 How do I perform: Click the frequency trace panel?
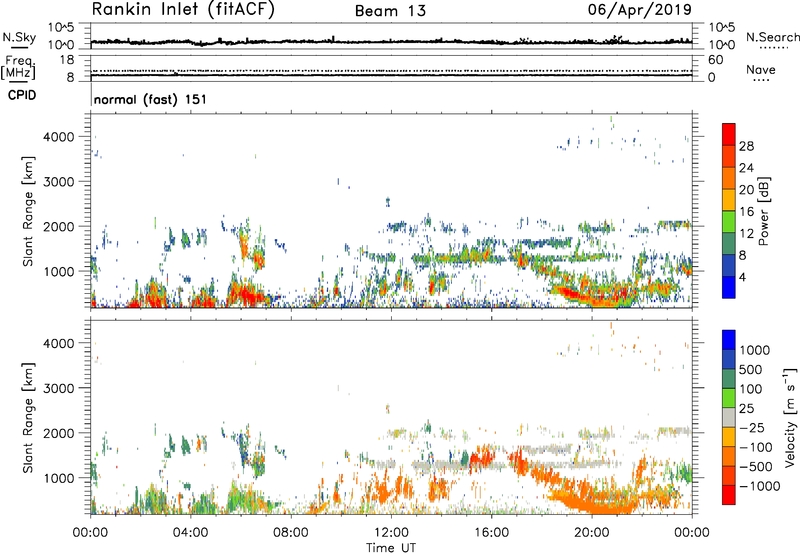point(391,68)
